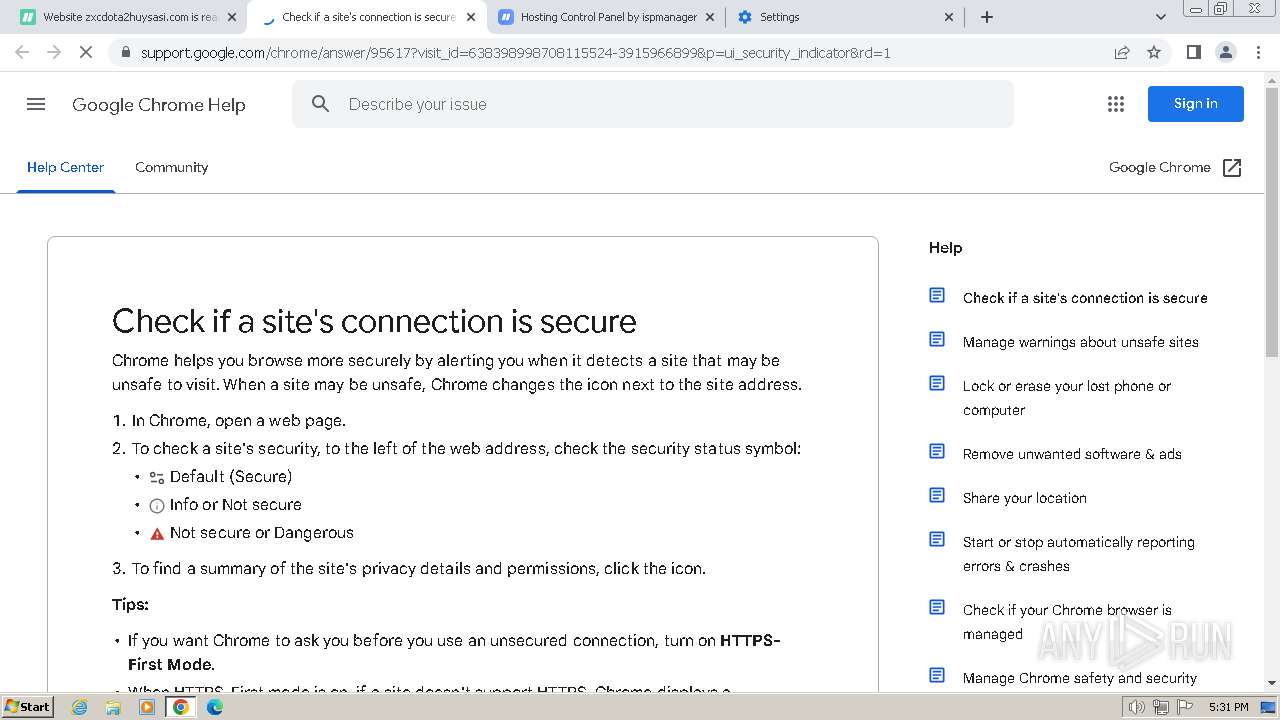Click article icon beside 'Manage warnings about unsafe sites'
Image resolution: width=1280 pixels, height=720 pixels.
click(937, 340)
